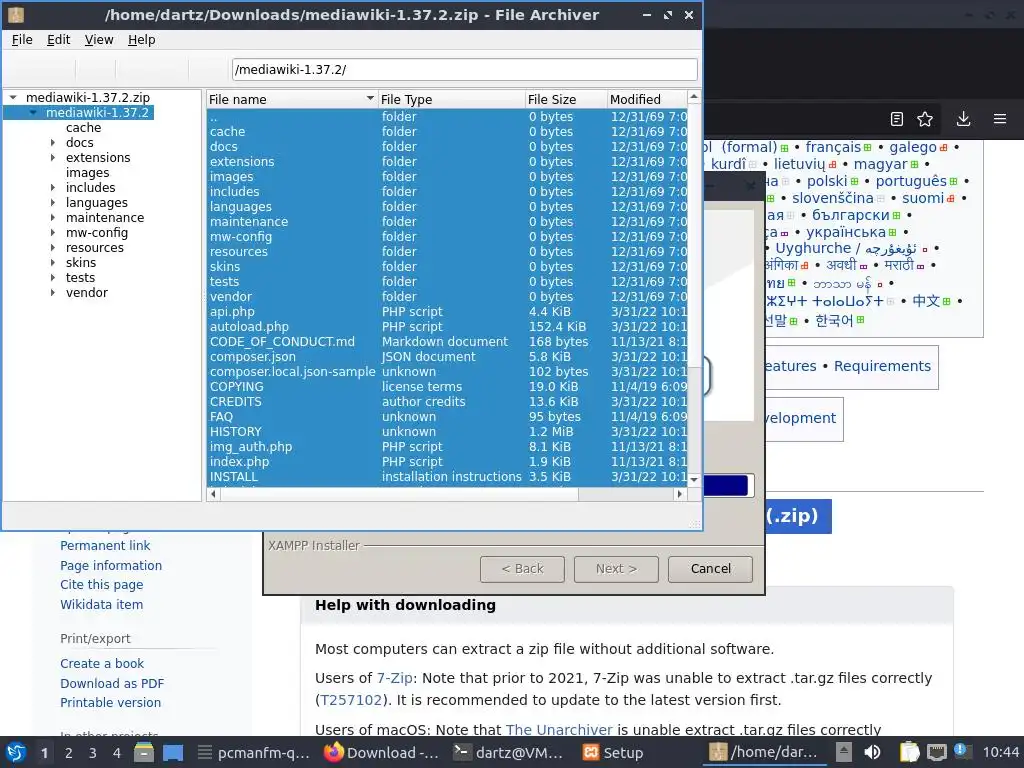Open Printable version link
Screen dimensions: 1024x768
110,703
